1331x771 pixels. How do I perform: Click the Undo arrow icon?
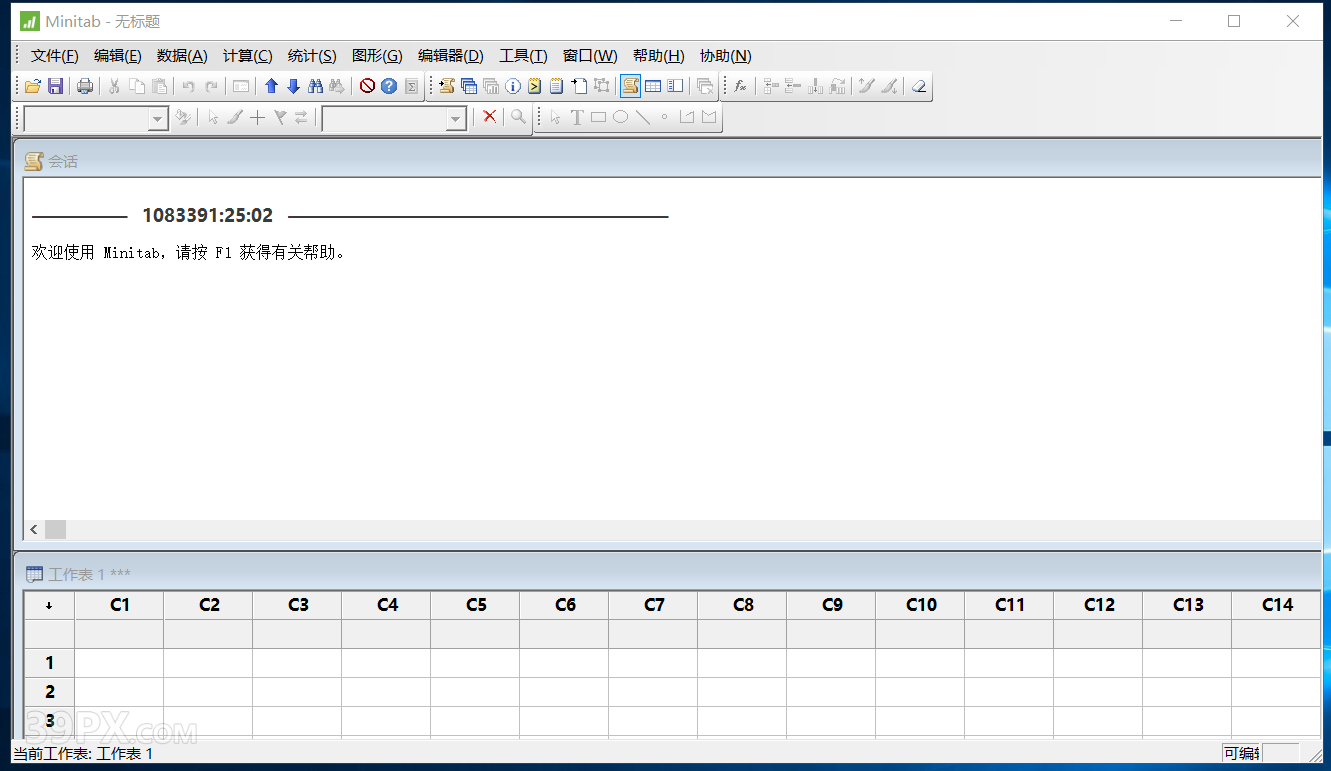pyautogui.click(x=188, y=87)
